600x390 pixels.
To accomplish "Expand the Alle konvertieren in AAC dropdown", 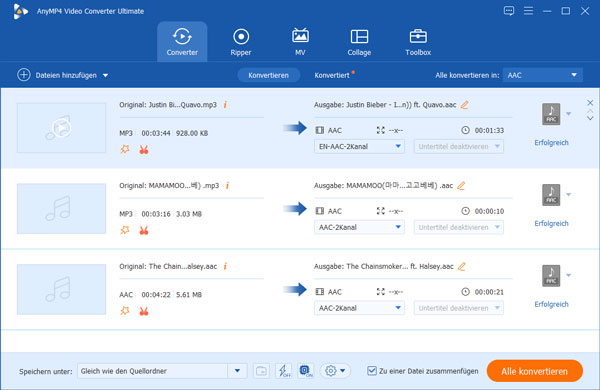I will click(x=543, y=75).
